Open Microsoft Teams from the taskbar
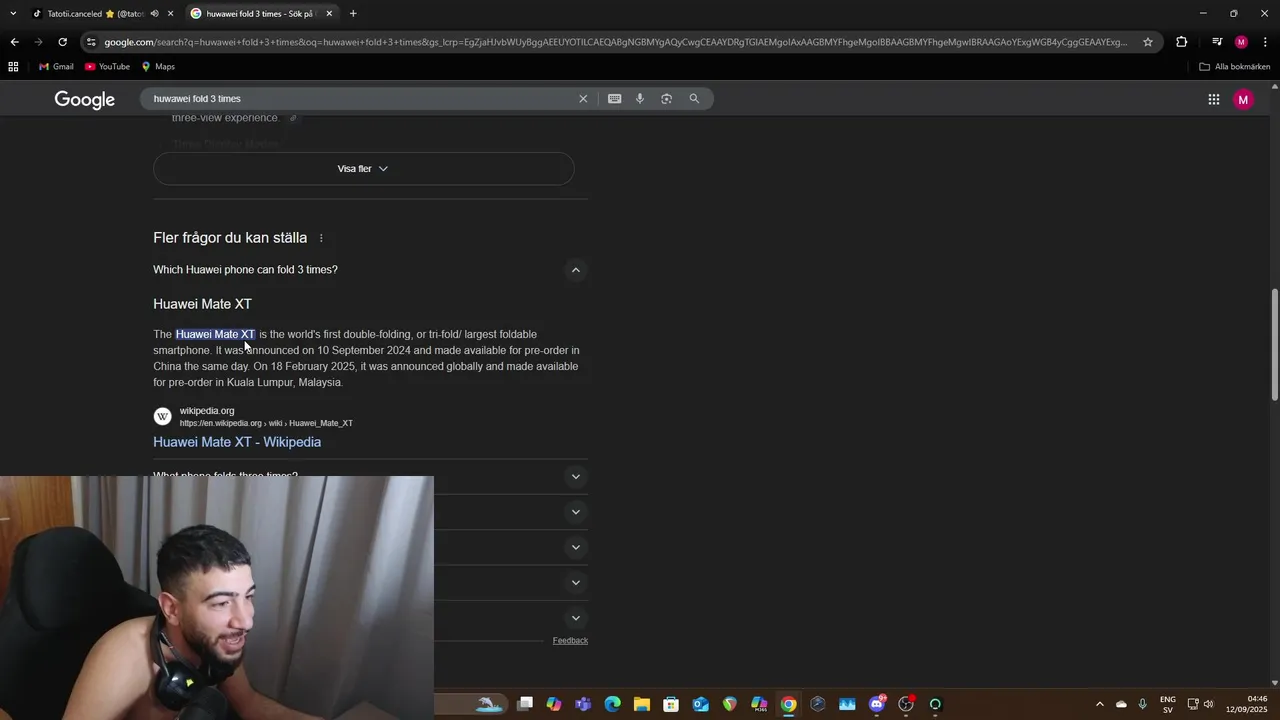1280x720 pixels. 583,704
